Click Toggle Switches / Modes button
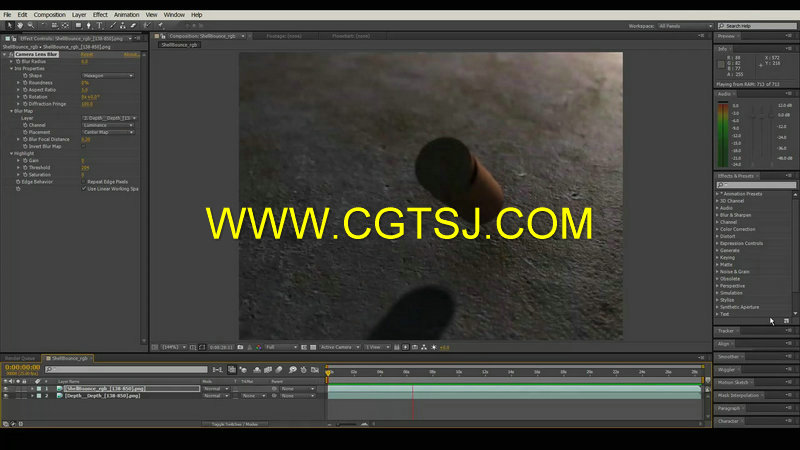The width and height of the screenshot is (800, 450). pyautogui.click(x=235, y=424)
